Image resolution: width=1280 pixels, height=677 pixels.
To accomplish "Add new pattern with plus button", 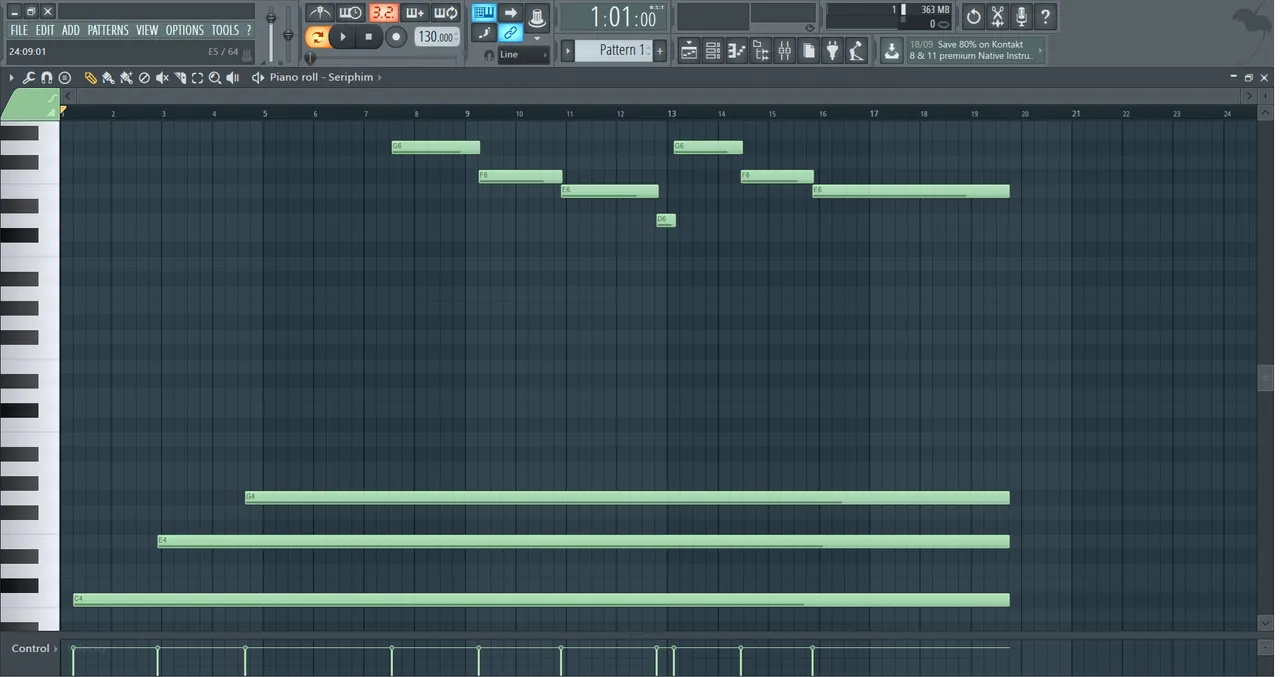I will point(660,50).
